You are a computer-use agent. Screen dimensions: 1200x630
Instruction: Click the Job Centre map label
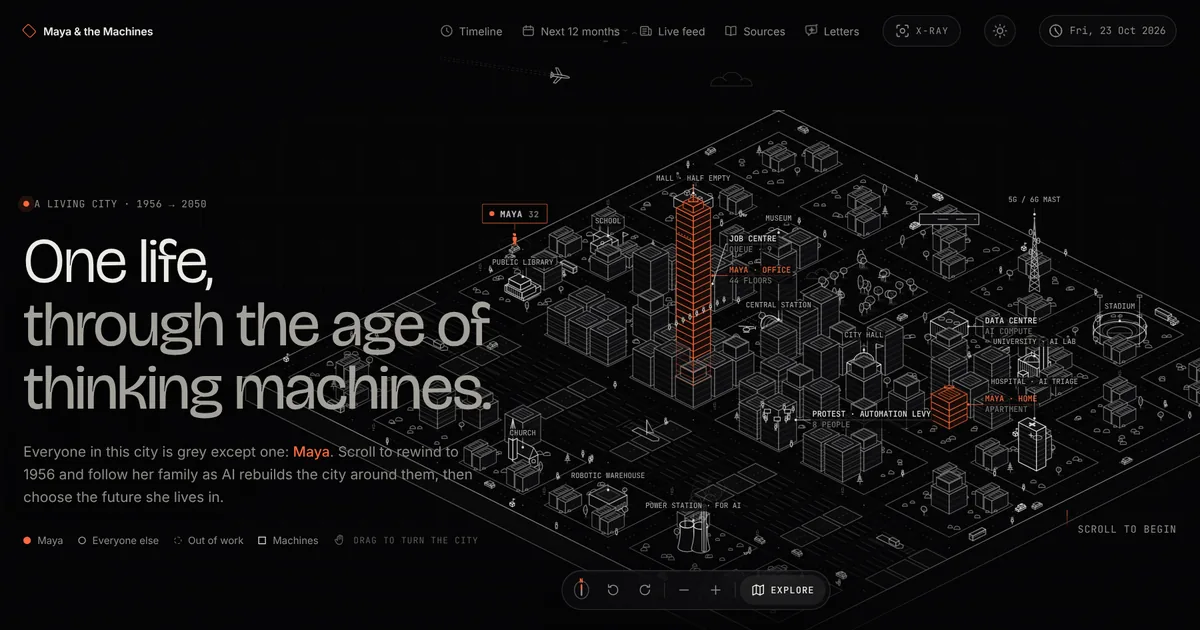click(x=752, y=239)
